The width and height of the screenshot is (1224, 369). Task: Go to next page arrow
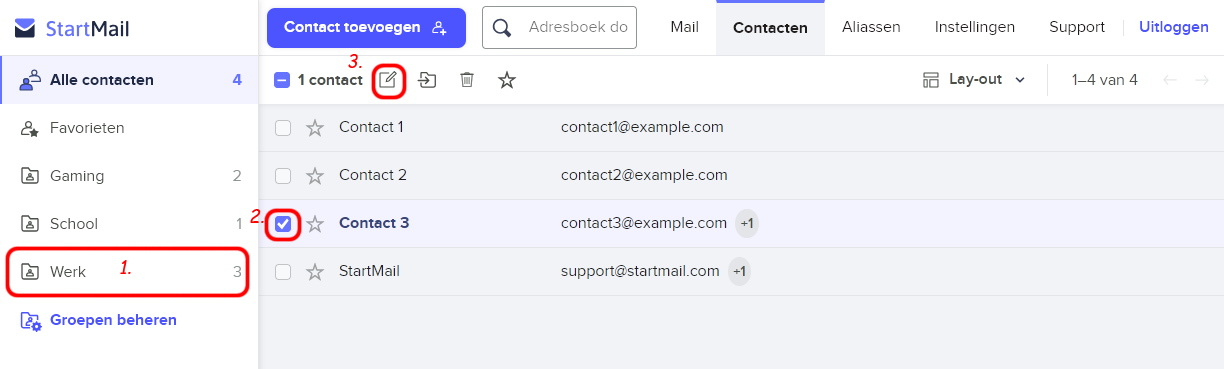click(1201, 80)
